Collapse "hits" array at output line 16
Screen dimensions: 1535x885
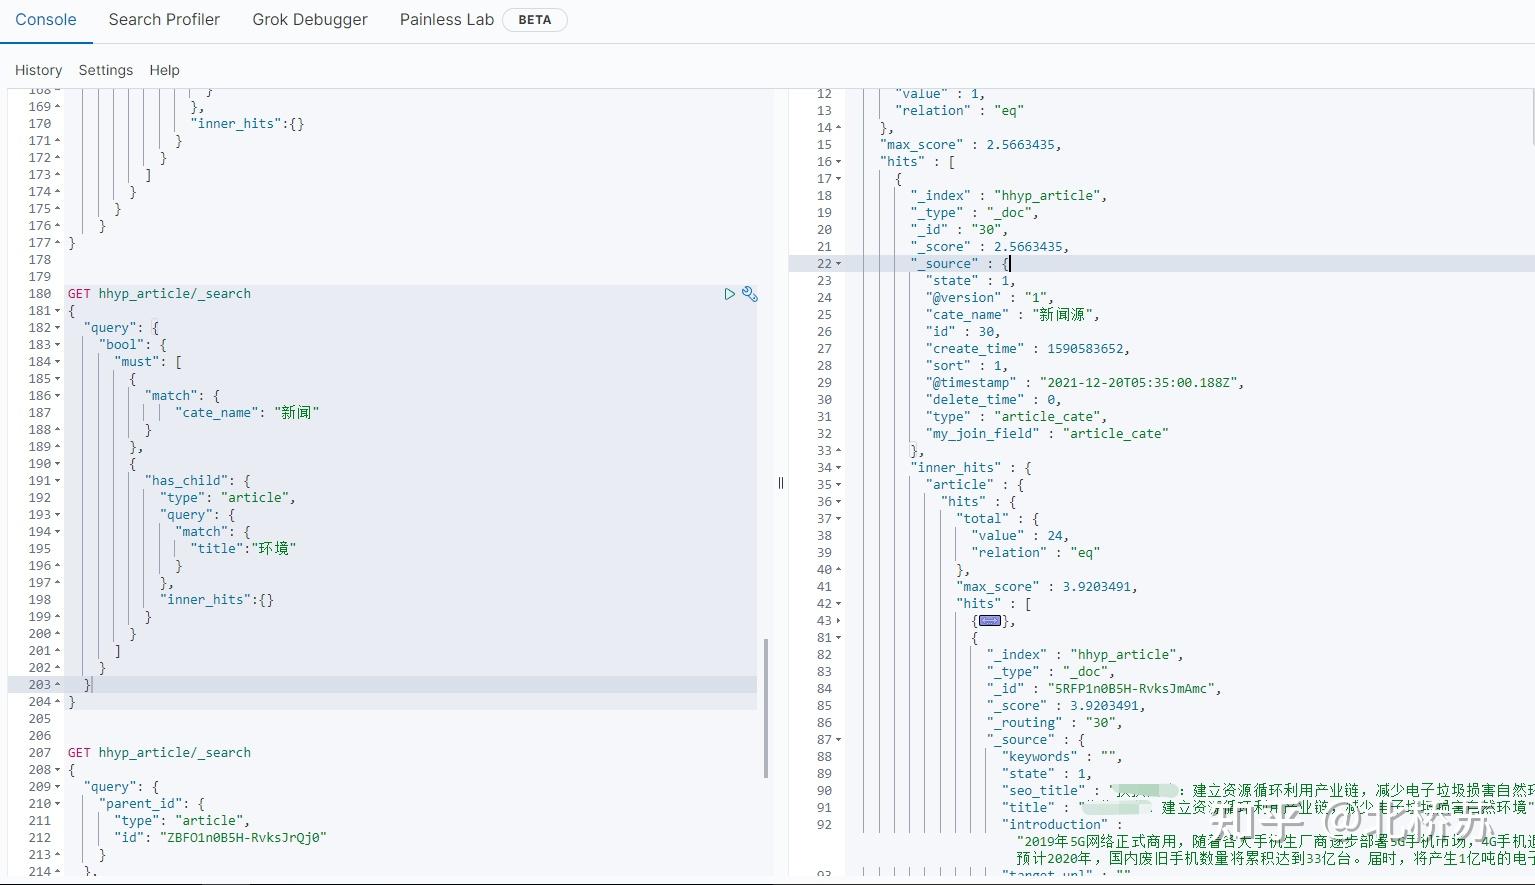(x=838, y=162)
